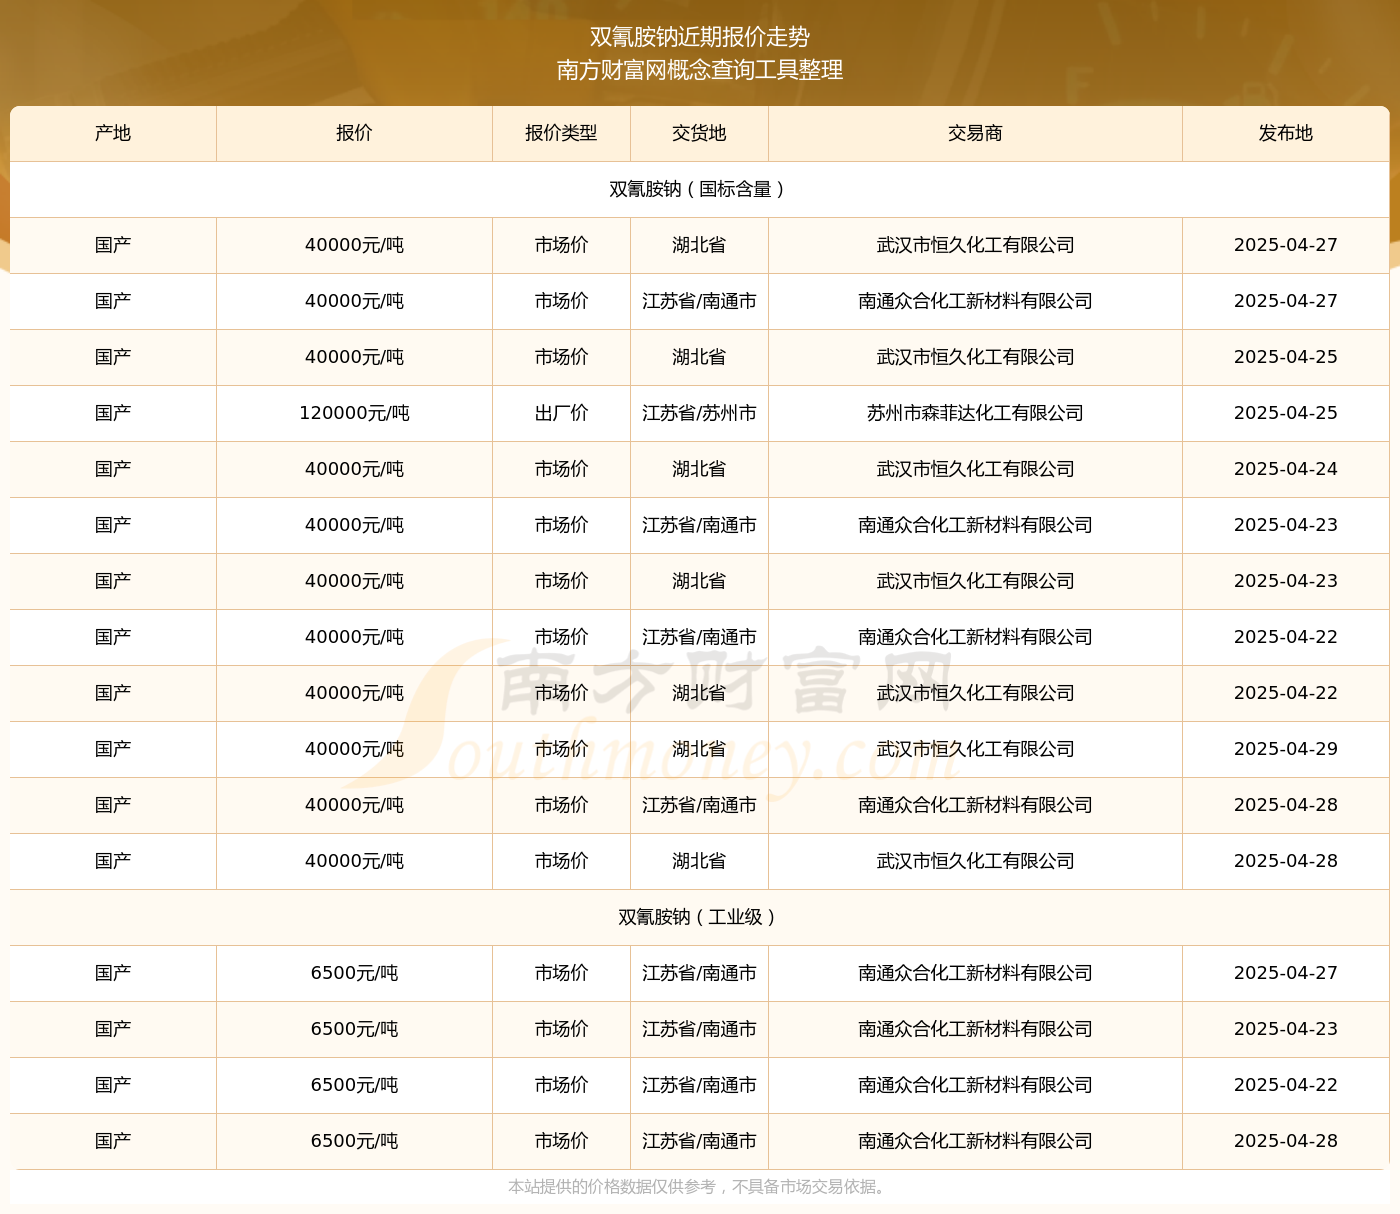Click the section heading 双氰胺钠（国标含量）
Viewport: 1400px width, 1214px height.
coord(699,189)
